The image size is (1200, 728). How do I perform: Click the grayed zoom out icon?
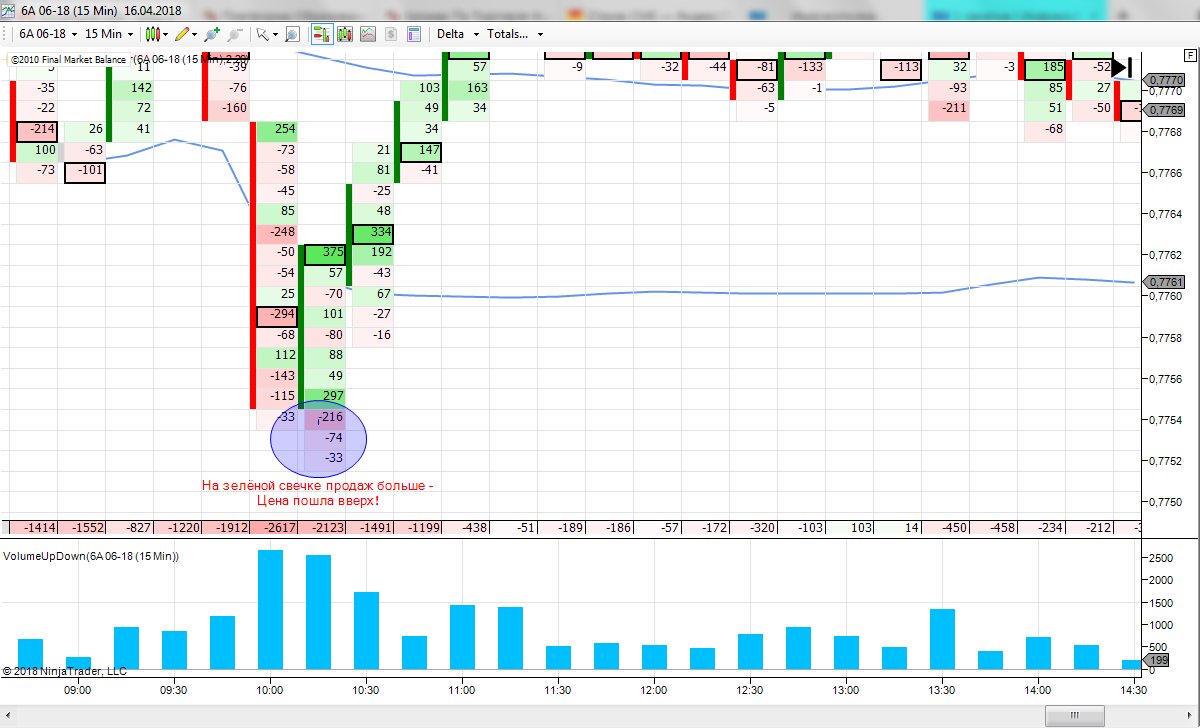pyautogui.click(x=234, y=33)
